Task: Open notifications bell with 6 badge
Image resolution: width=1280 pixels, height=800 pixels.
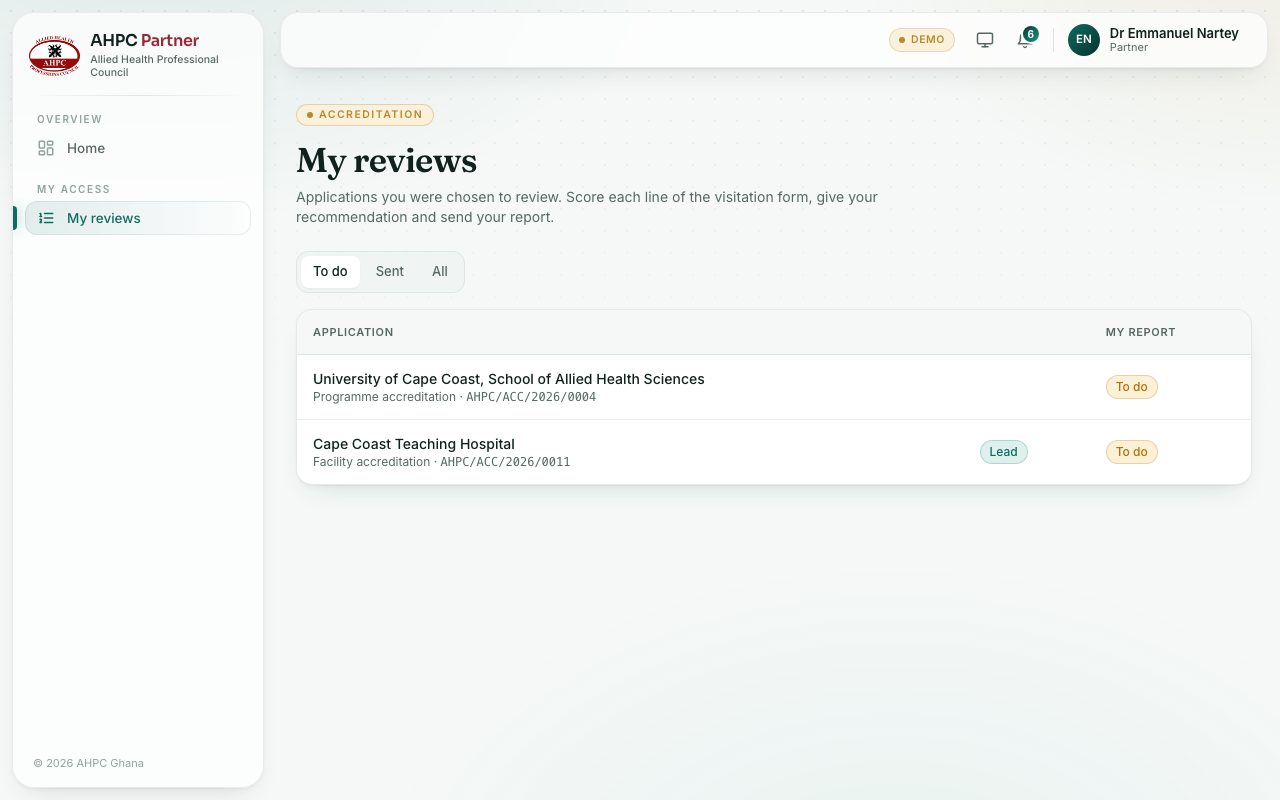Action: [x=1025, y=40]
